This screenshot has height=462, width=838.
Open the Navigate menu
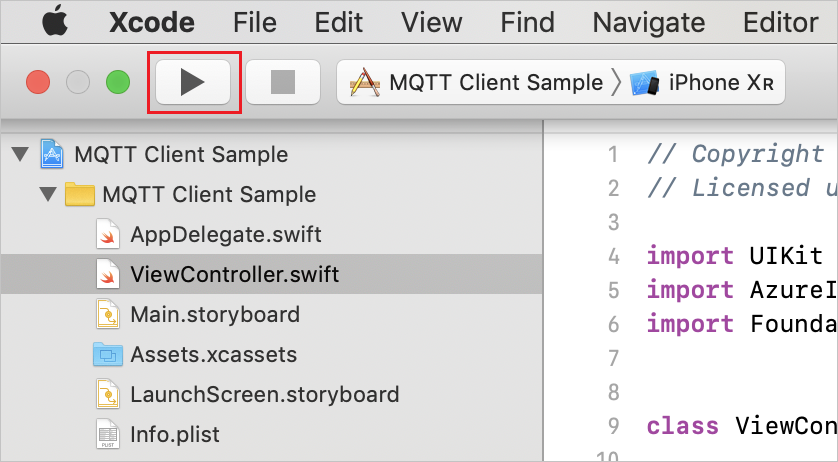(x=649, y=21)
